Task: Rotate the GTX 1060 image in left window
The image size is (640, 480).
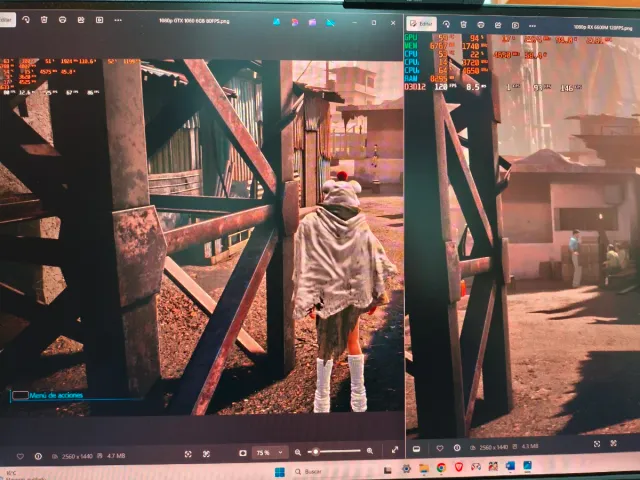Action: coord(26,20)
